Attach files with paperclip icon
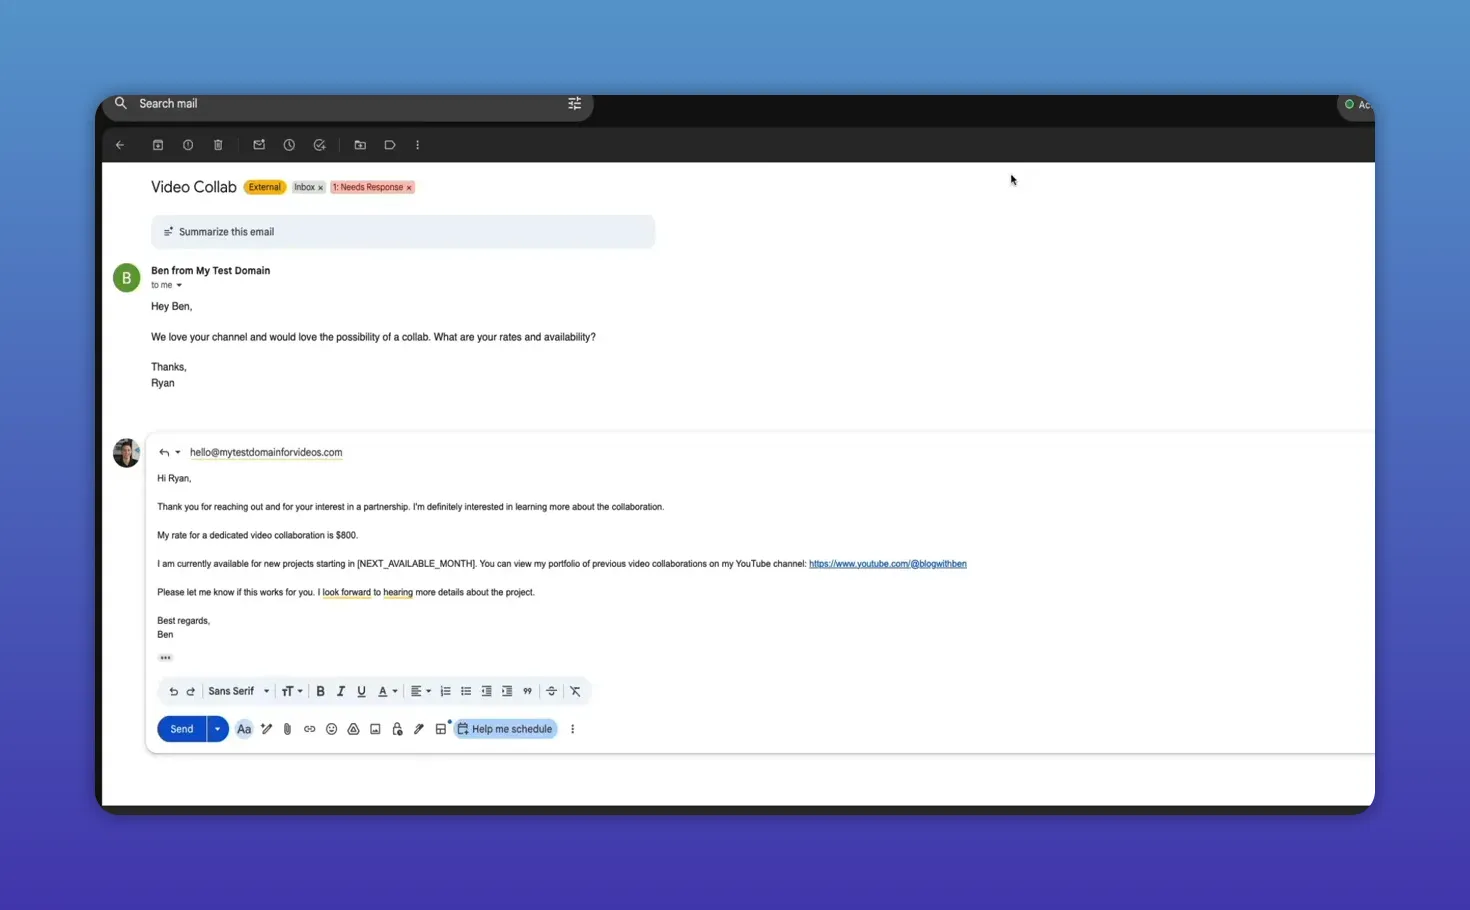Image resolution: width=1470 pixels, height=910 pixels. [x=288, y=729]
